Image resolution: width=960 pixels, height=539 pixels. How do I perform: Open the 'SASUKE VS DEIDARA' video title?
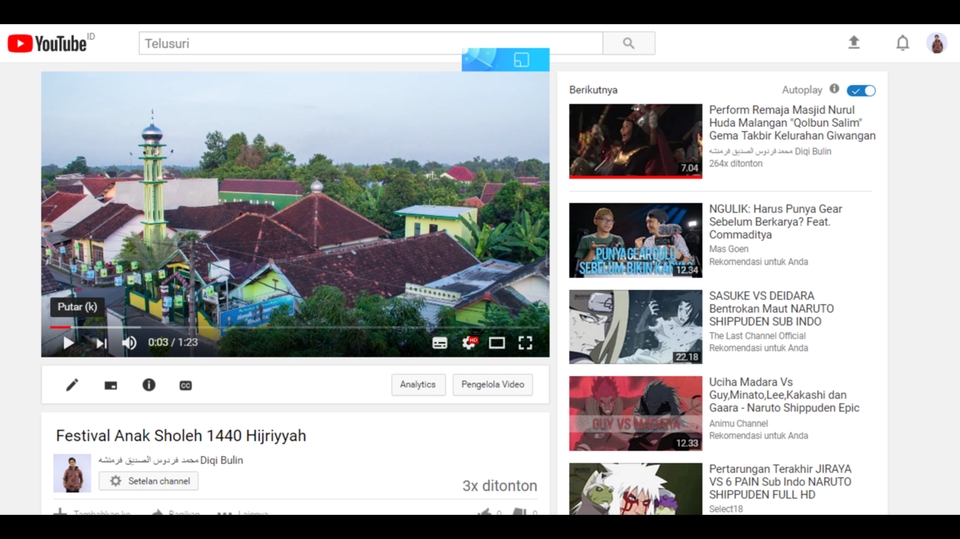tap(771, 309)
